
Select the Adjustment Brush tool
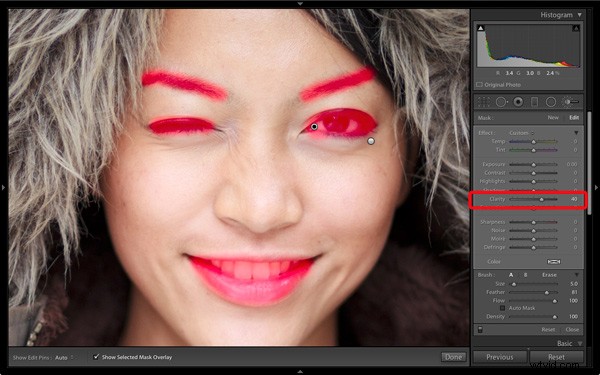coord(571,102)
